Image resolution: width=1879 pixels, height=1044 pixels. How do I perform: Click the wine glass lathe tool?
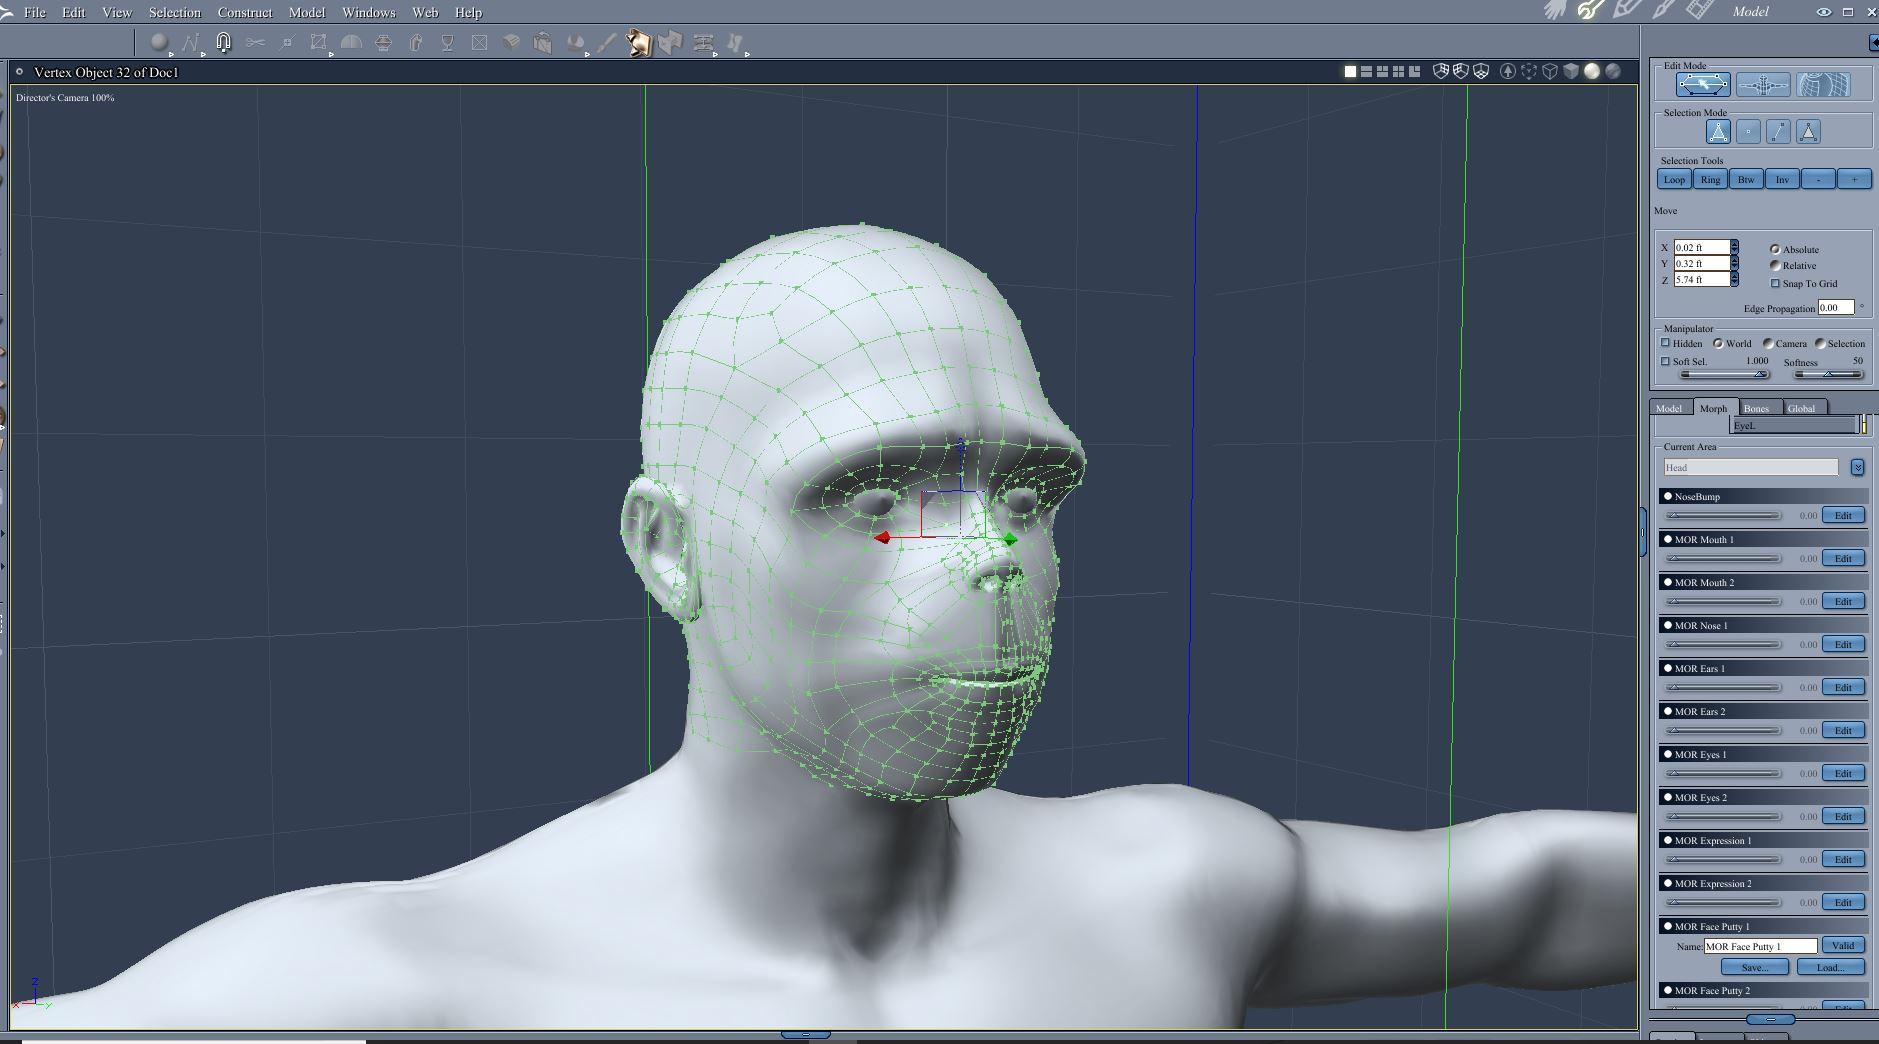tap(447, 42)
